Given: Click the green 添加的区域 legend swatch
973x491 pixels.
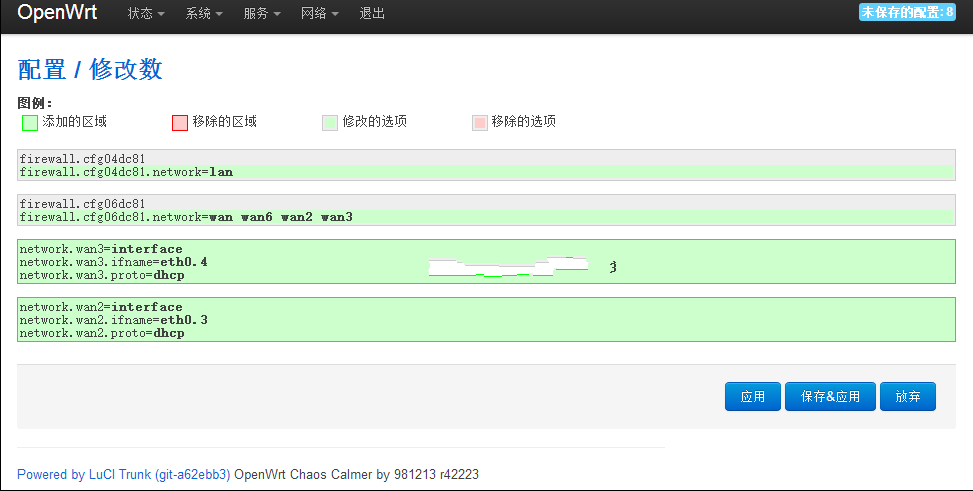Looking at the screenshot, I should coord(30,123).
